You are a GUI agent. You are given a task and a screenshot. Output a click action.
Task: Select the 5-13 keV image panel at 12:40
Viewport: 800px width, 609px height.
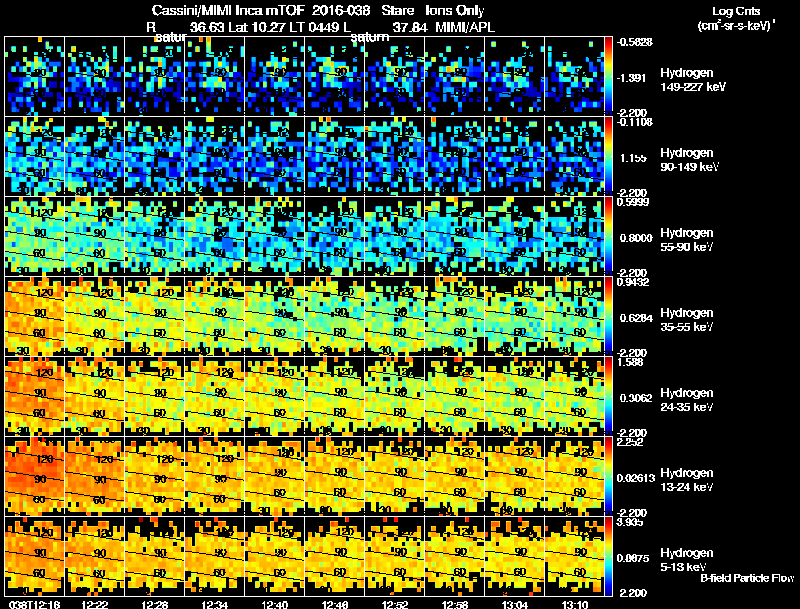tap(274, 556)
